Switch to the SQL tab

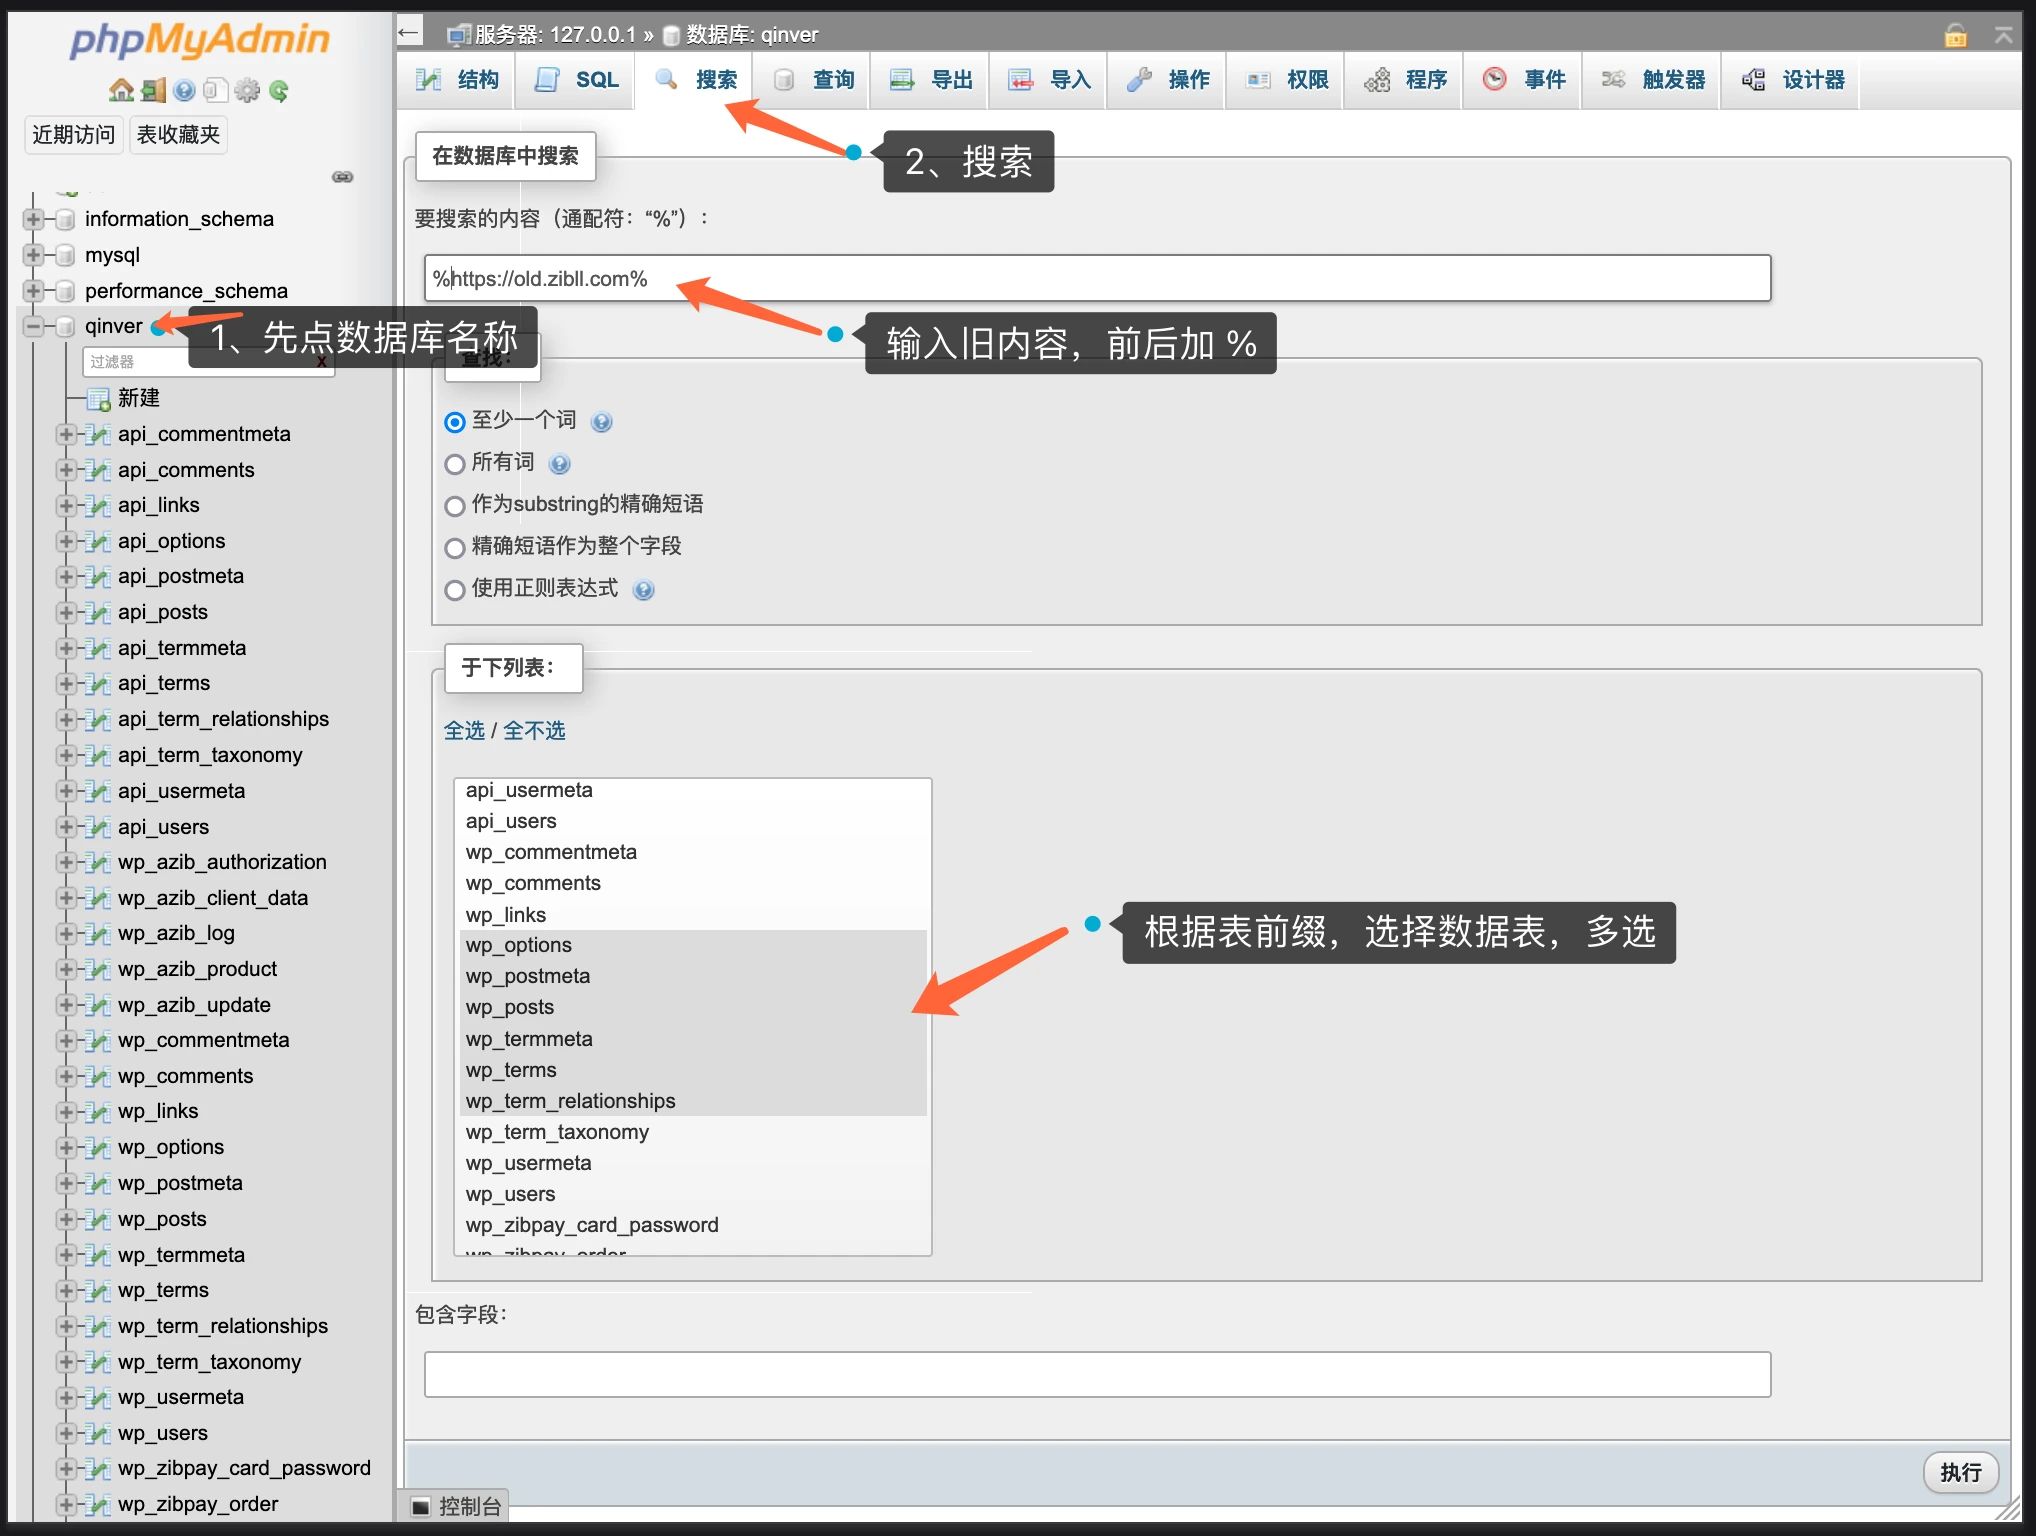574,80
